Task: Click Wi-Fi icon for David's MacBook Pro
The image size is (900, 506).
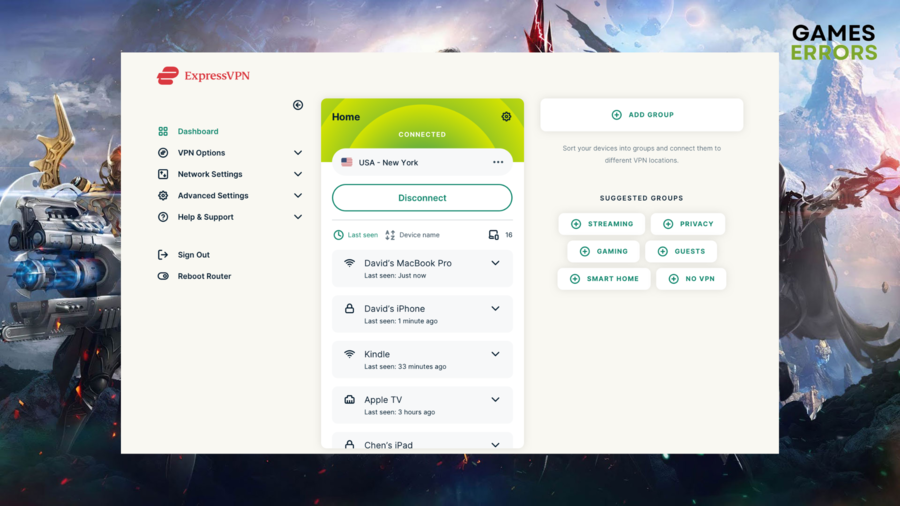Action: (x=349, y=263)
